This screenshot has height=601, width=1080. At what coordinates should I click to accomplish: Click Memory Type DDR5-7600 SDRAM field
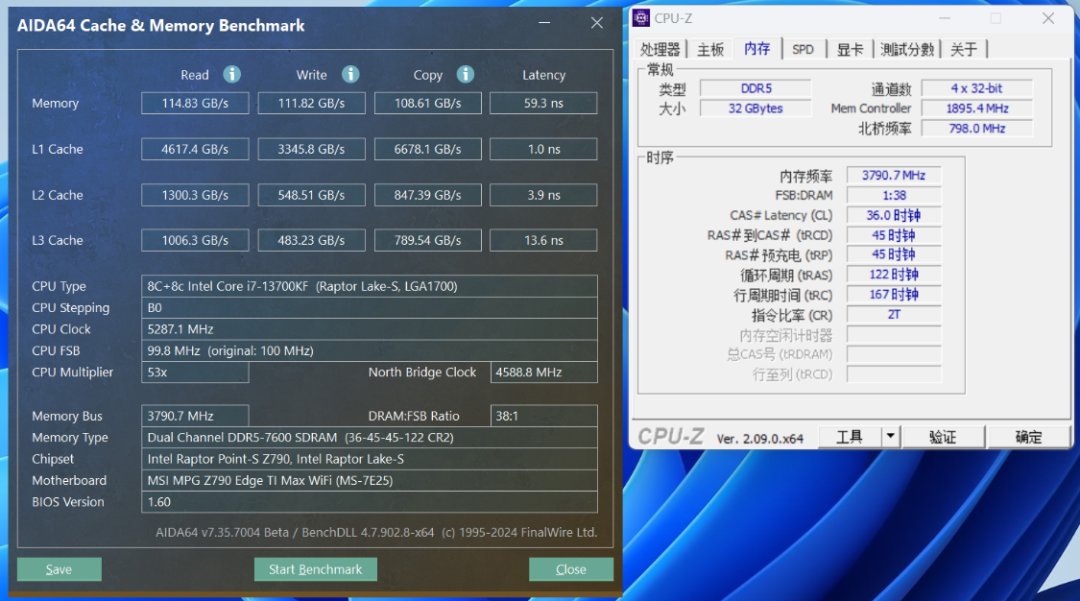369,437
